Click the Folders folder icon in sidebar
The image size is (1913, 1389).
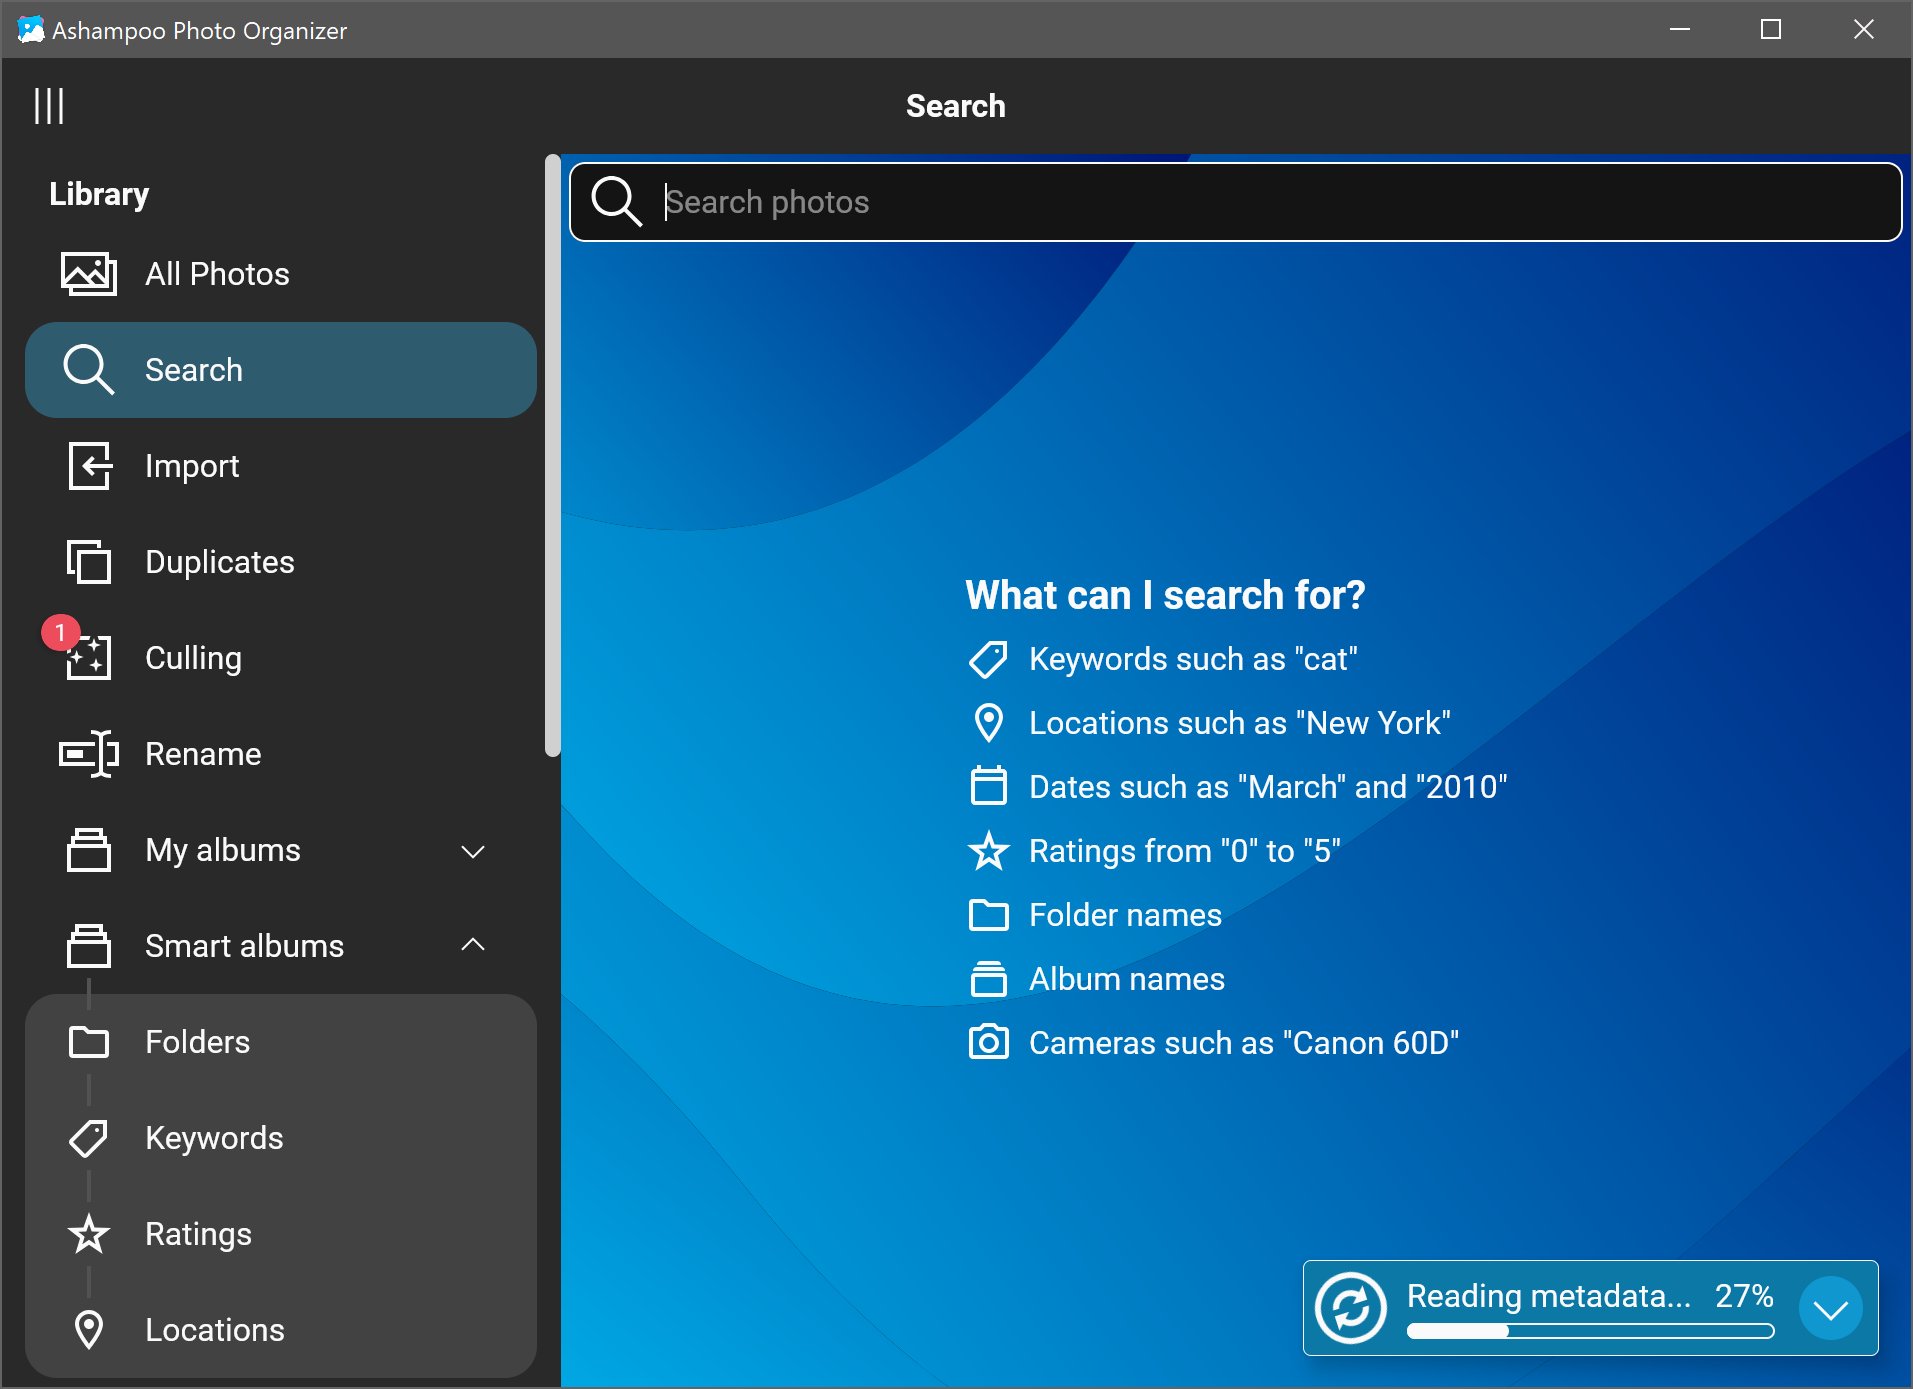pos(89,1042)
